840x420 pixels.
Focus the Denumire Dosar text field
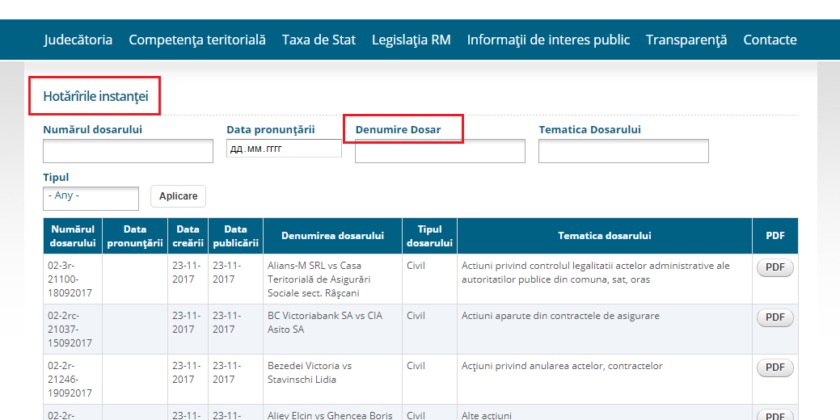[x=440, y=151]
